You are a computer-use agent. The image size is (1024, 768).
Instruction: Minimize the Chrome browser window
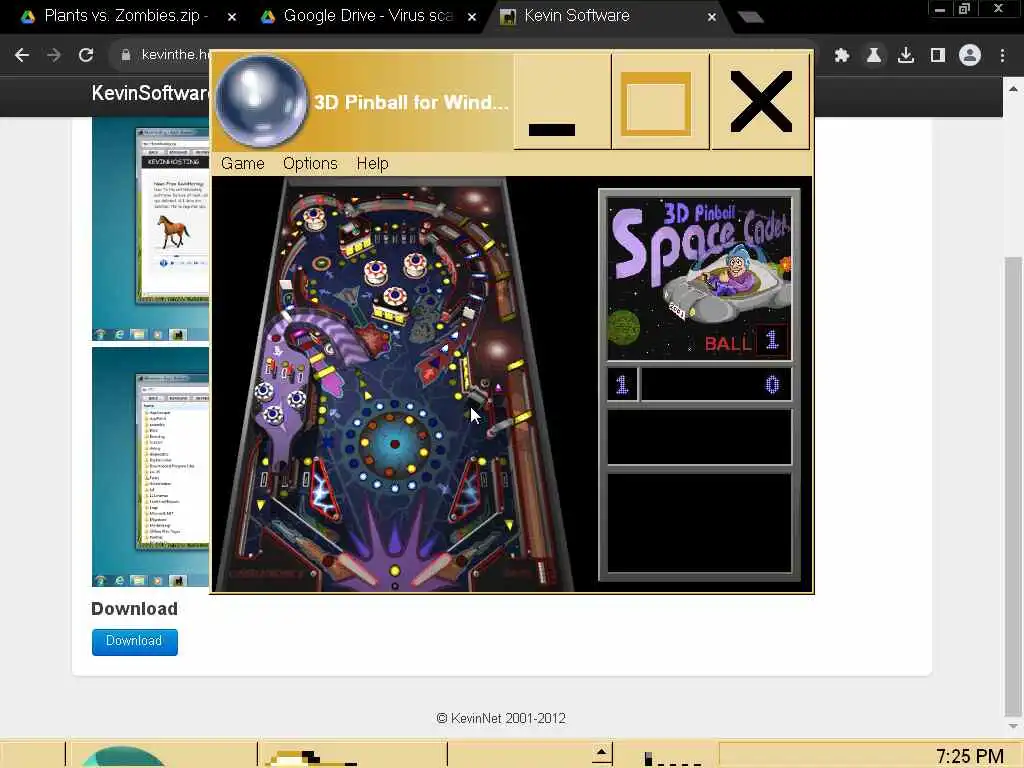click(939, 9)
